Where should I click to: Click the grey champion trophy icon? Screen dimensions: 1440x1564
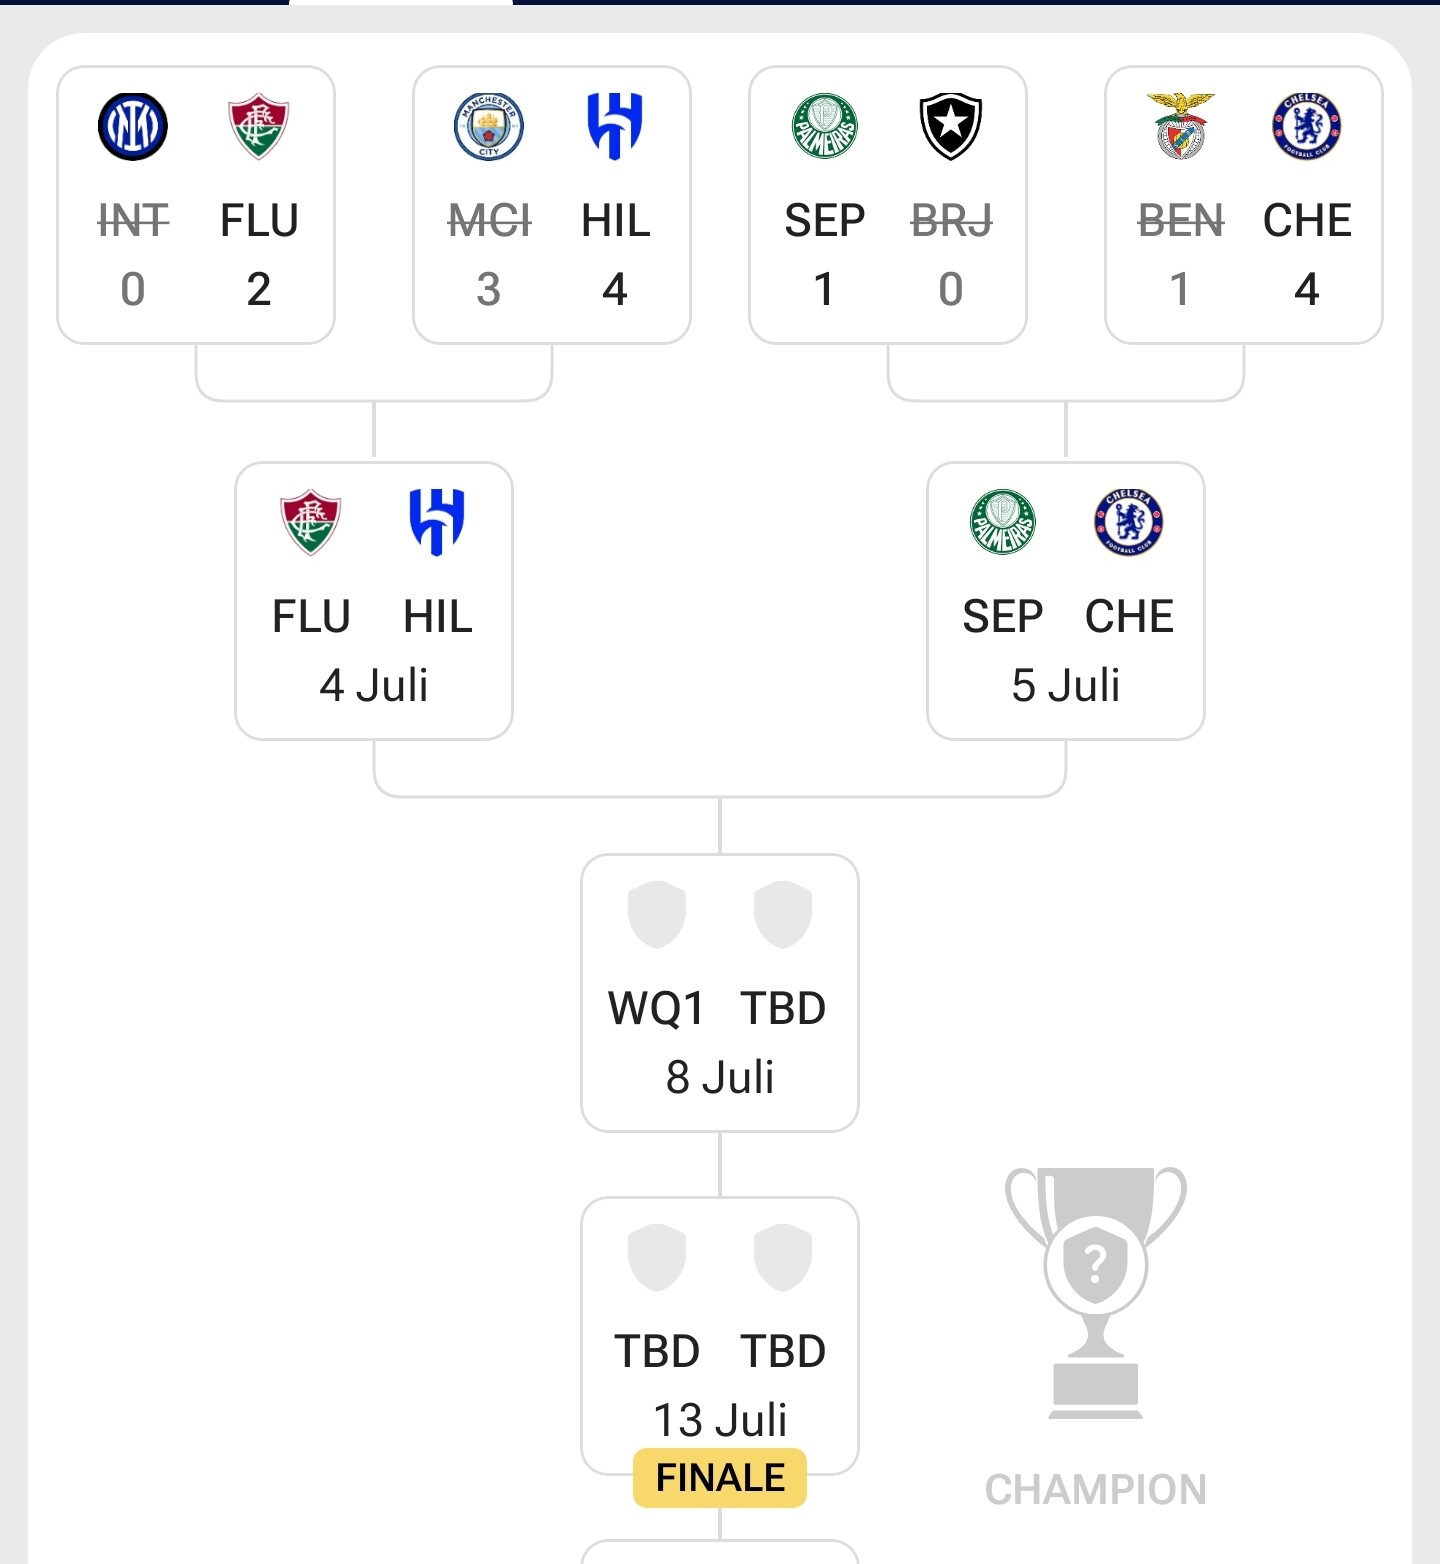click(x=1095, y=1292)
